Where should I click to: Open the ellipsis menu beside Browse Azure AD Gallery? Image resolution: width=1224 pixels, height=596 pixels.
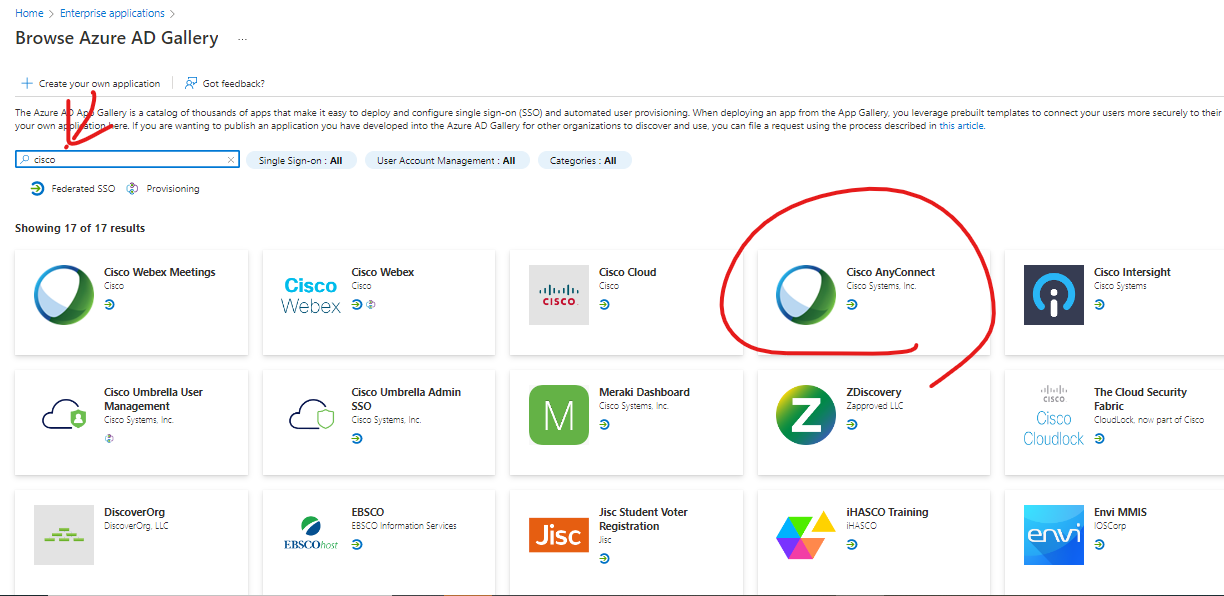242,39
